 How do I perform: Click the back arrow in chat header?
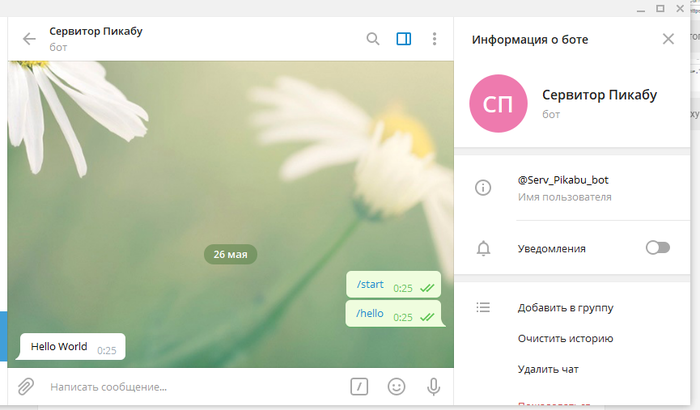coord(29,39)
